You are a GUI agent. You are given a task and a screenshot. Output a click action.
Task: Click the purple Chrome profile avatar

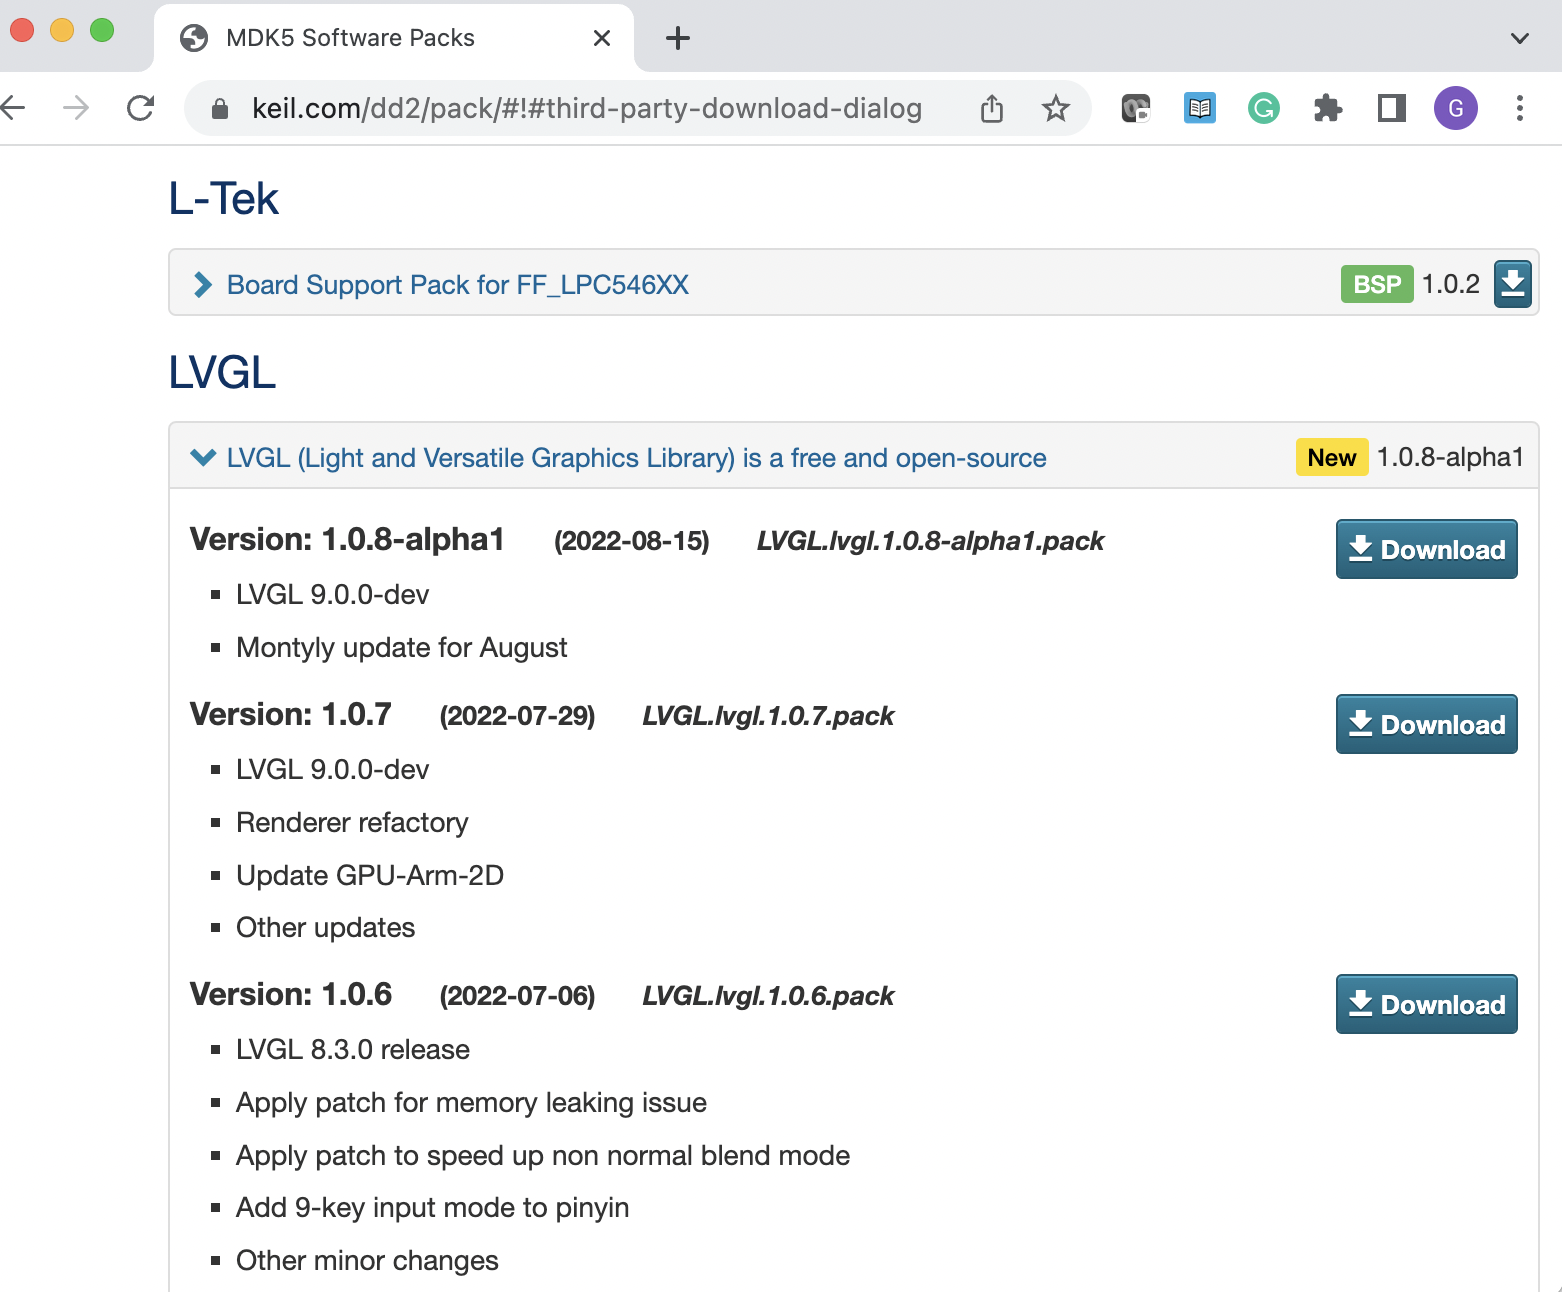point(1455,108)
